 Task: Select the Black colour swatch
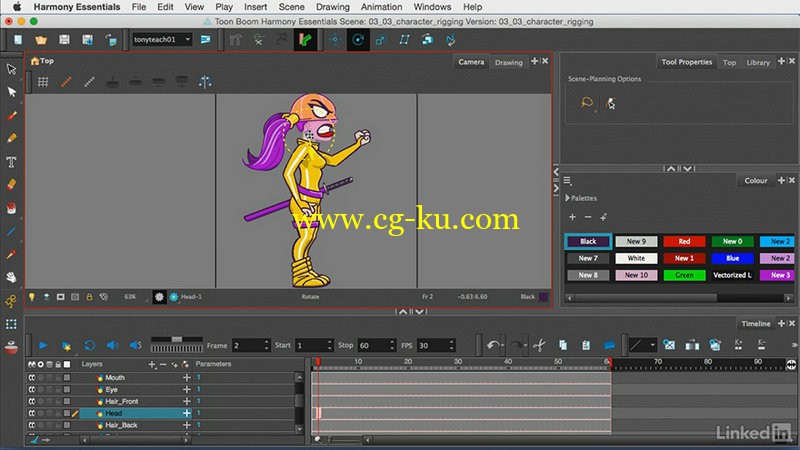(588, 241)
